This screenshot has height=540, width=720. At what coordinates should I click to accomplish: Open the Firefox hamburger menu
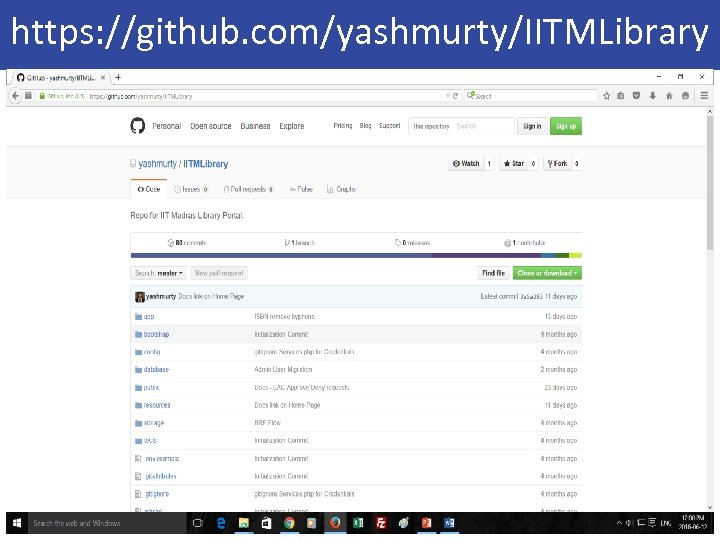click(x=704, y=96)
